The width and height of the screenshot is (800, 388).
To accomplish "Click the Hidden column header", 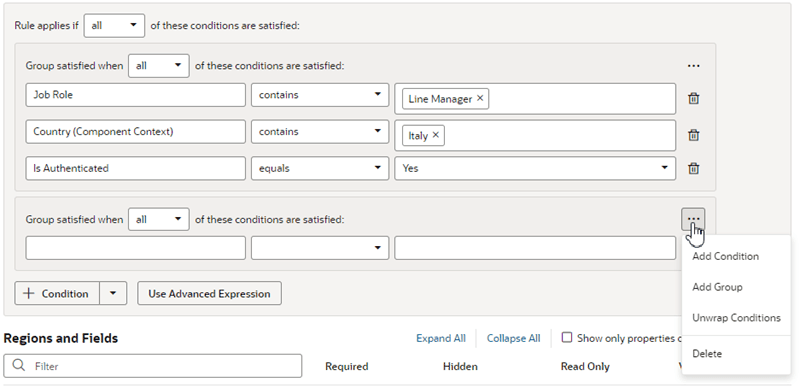I will (x=460, y=367).
